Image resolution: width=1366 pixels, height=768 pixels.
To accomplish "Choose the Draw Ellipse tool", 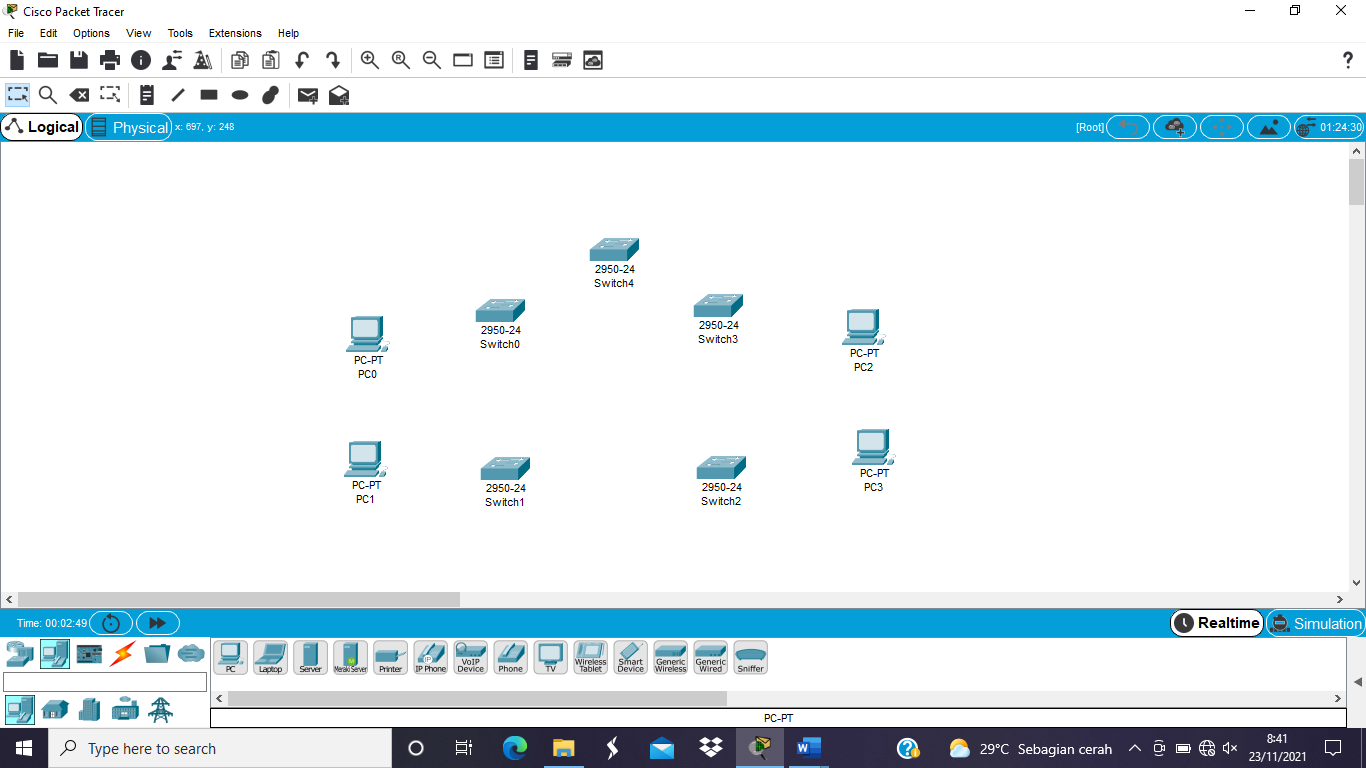I will 240,95.
